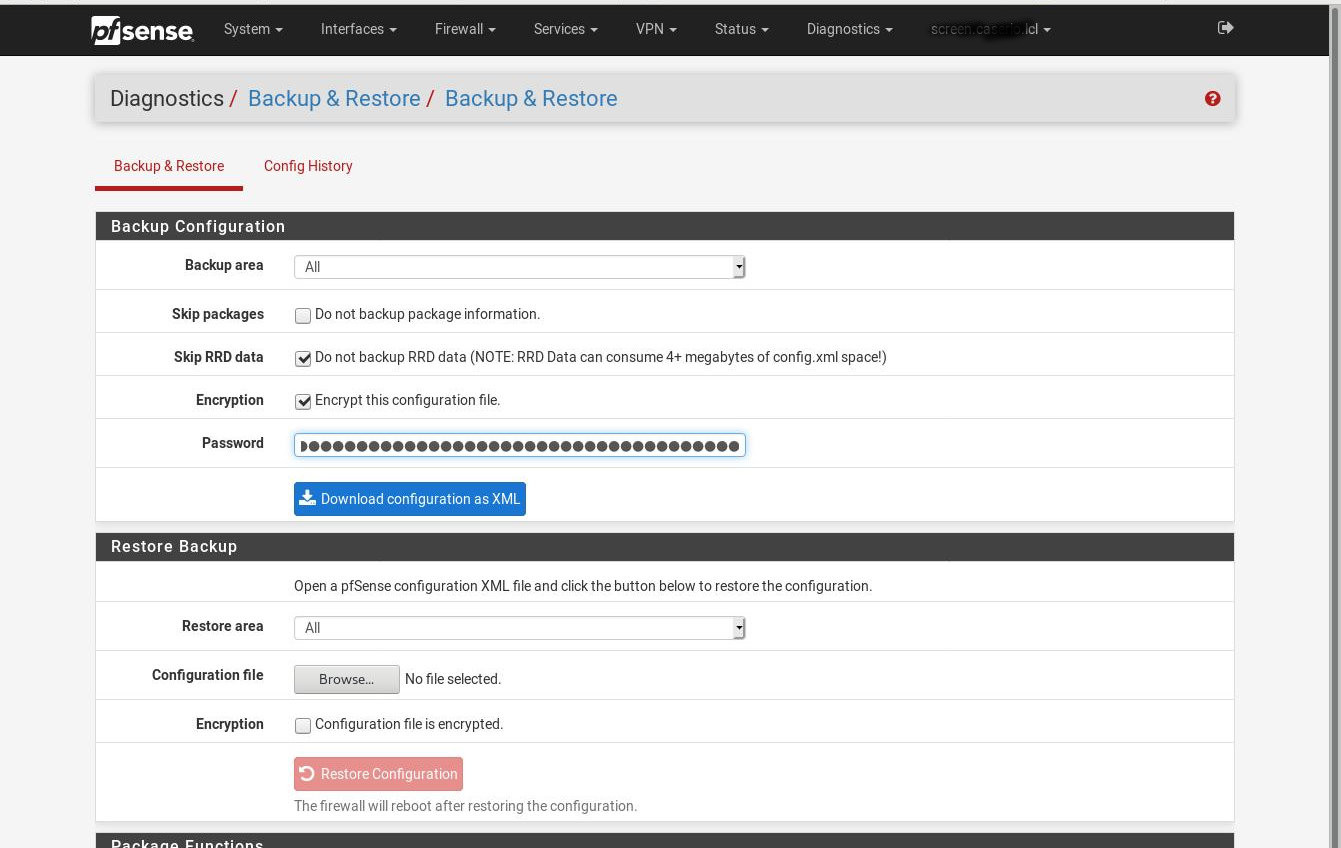Screen dimensions: 1341x848
Task: Click the pfSense logo
Action: (142, 30)
